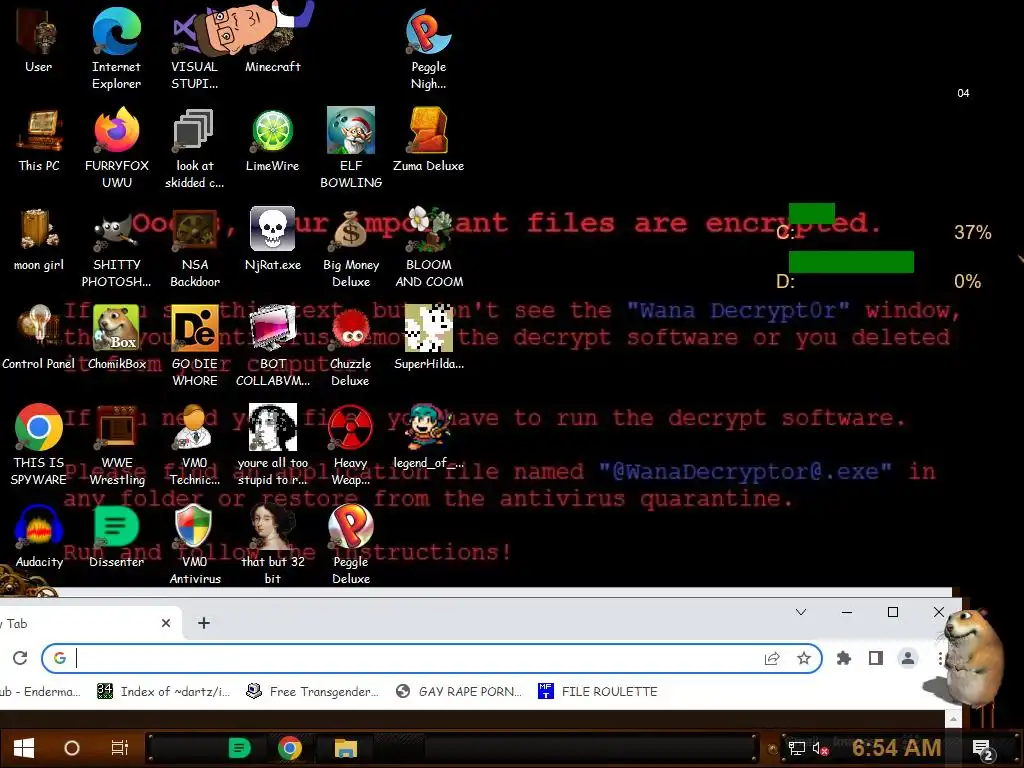
Task: Open 'Free Transgender...' bookmark
Action: (x=312, y=692)
